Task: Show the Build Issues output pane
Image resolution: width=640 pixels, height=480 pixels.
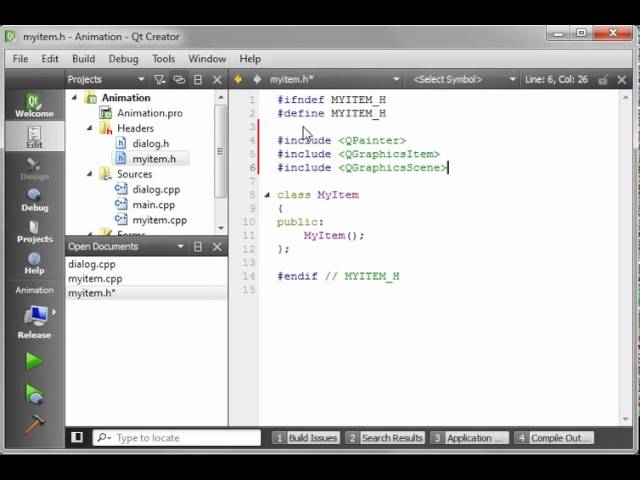Action: [306, 438]
